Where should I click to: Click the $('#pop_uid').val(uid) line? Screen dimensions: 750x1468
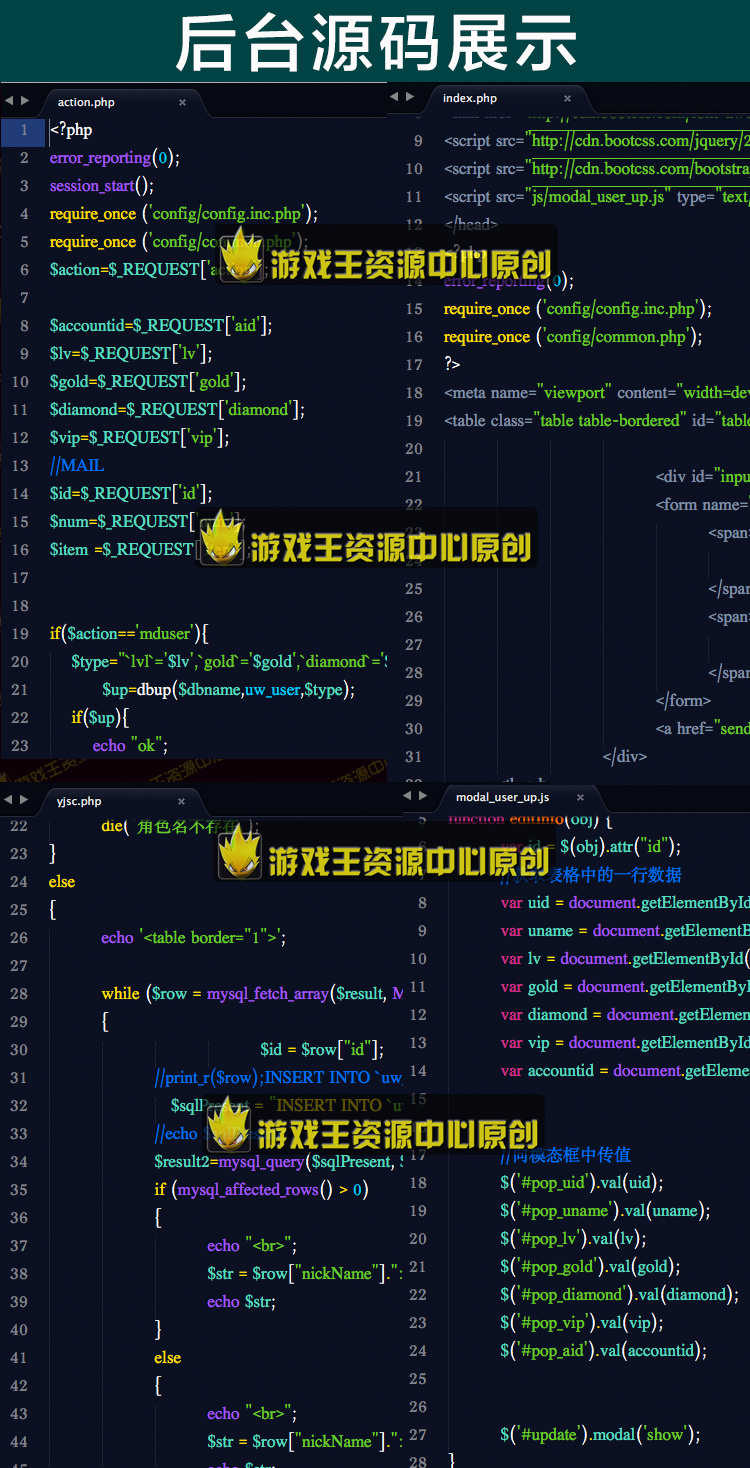(582, 1183)
